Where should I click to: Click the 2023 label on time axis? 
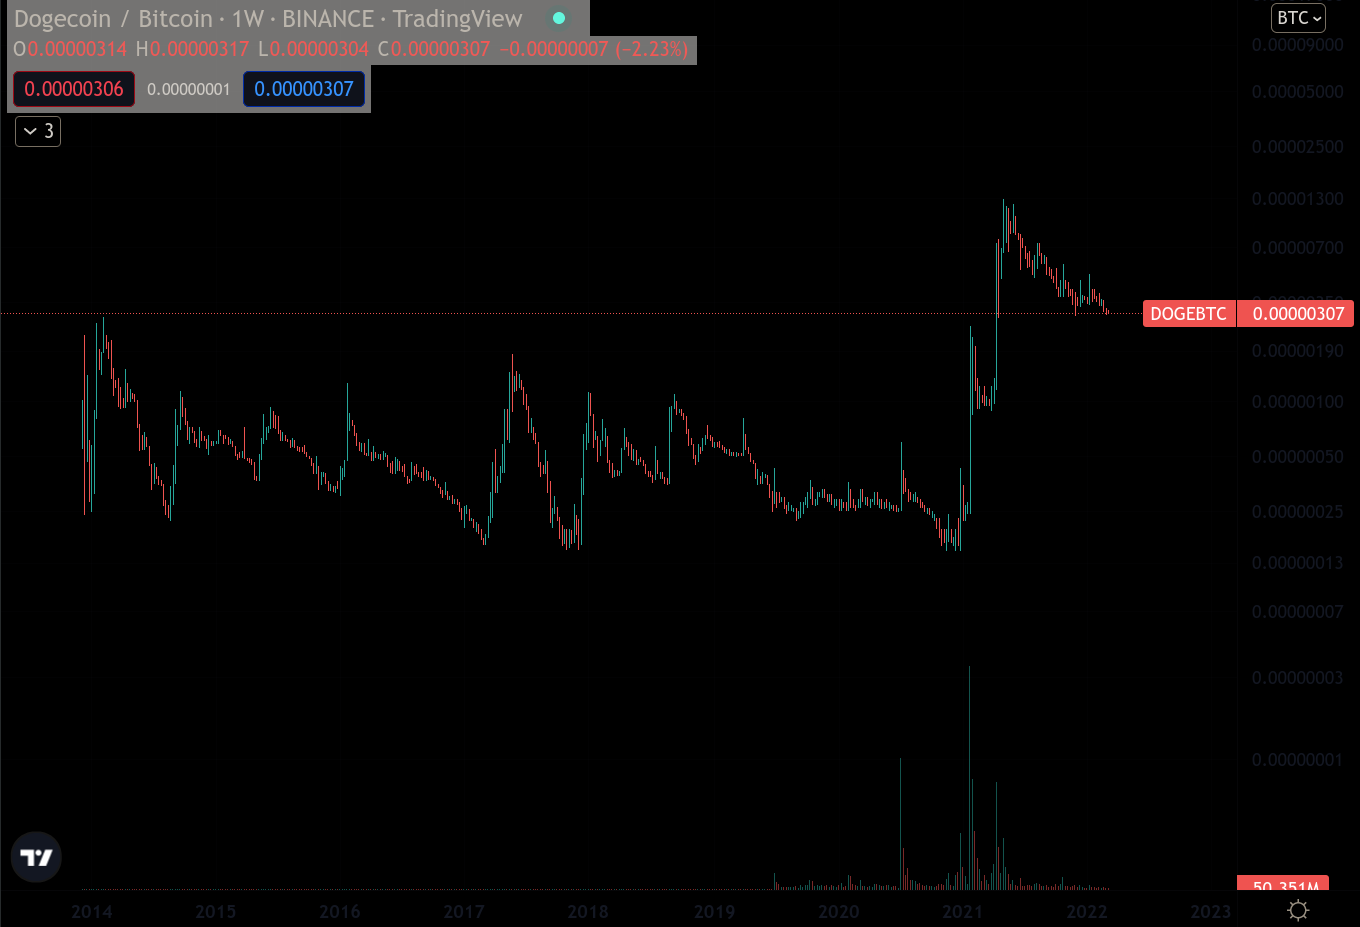tap(1210, 911)
